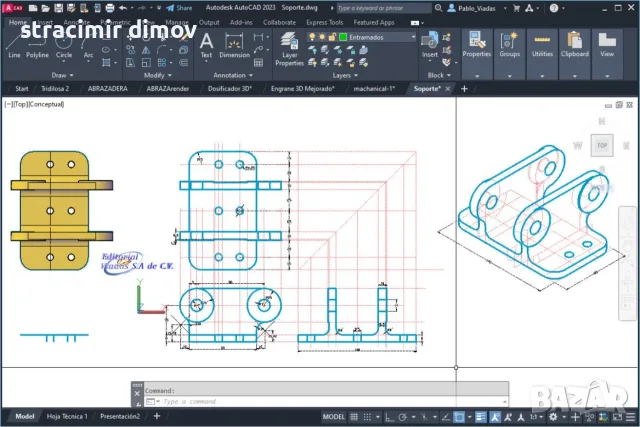Viewport: 640px width, 427px height.
Task: Open the Collaborate ribbon tab
Action: tap(279, 22)
